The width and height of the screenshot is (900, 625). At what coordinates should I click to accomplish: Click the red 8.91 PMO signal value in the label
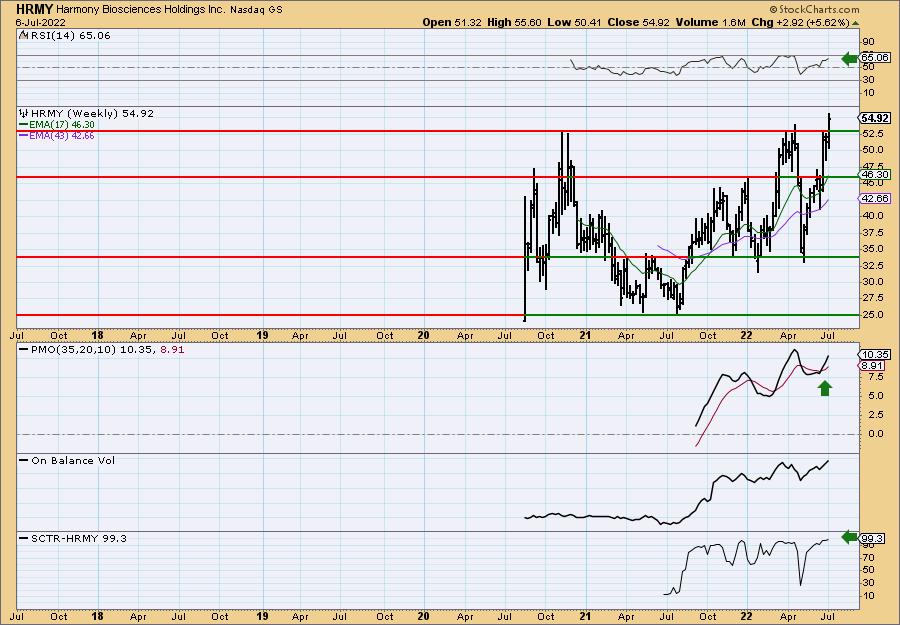coord(172,350)
